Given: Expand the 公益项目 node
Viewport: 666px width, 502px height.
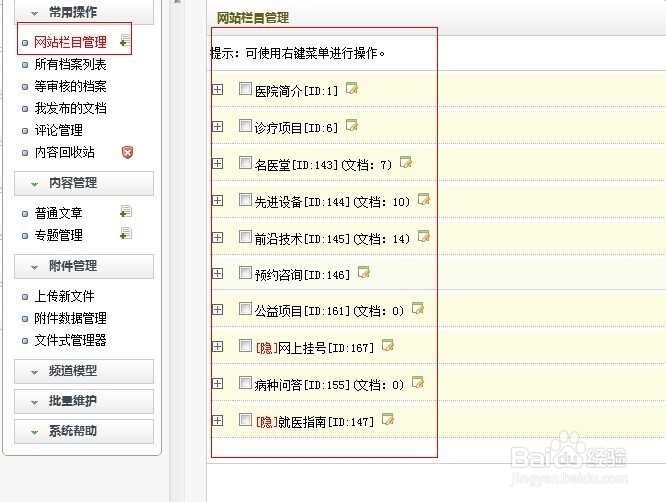Looking at the screenshot, I should pyautogui.click(x=217, y=309).
